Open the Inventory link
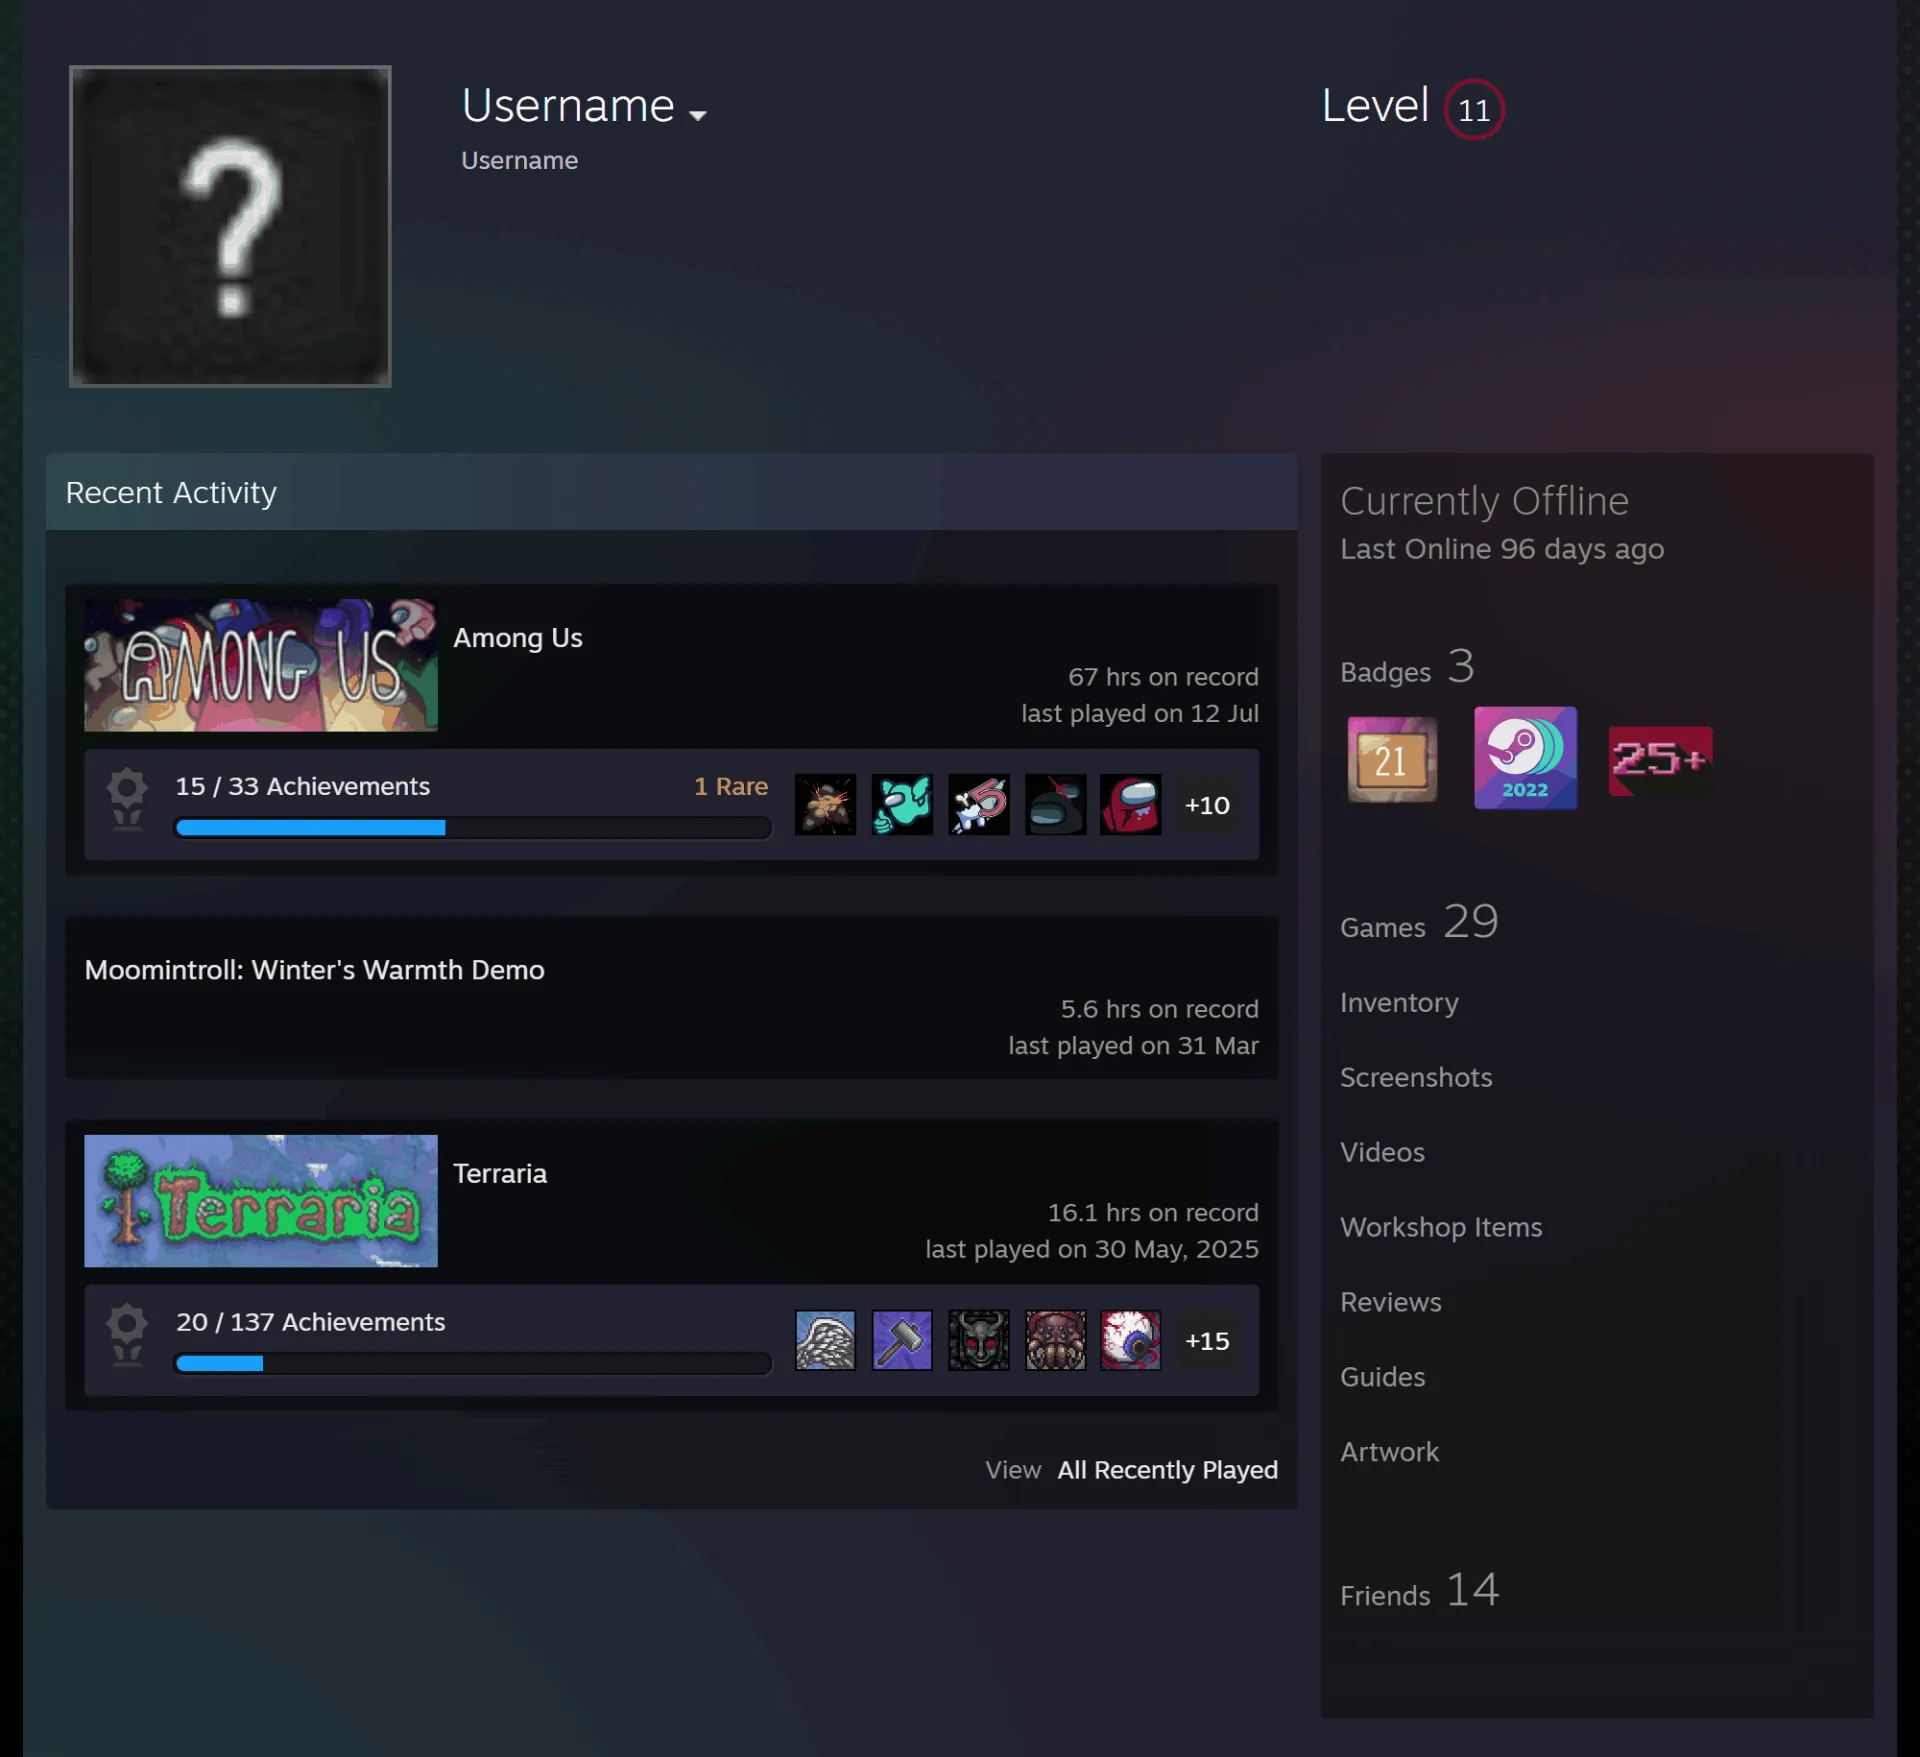 click(x=1399, y=1002)
